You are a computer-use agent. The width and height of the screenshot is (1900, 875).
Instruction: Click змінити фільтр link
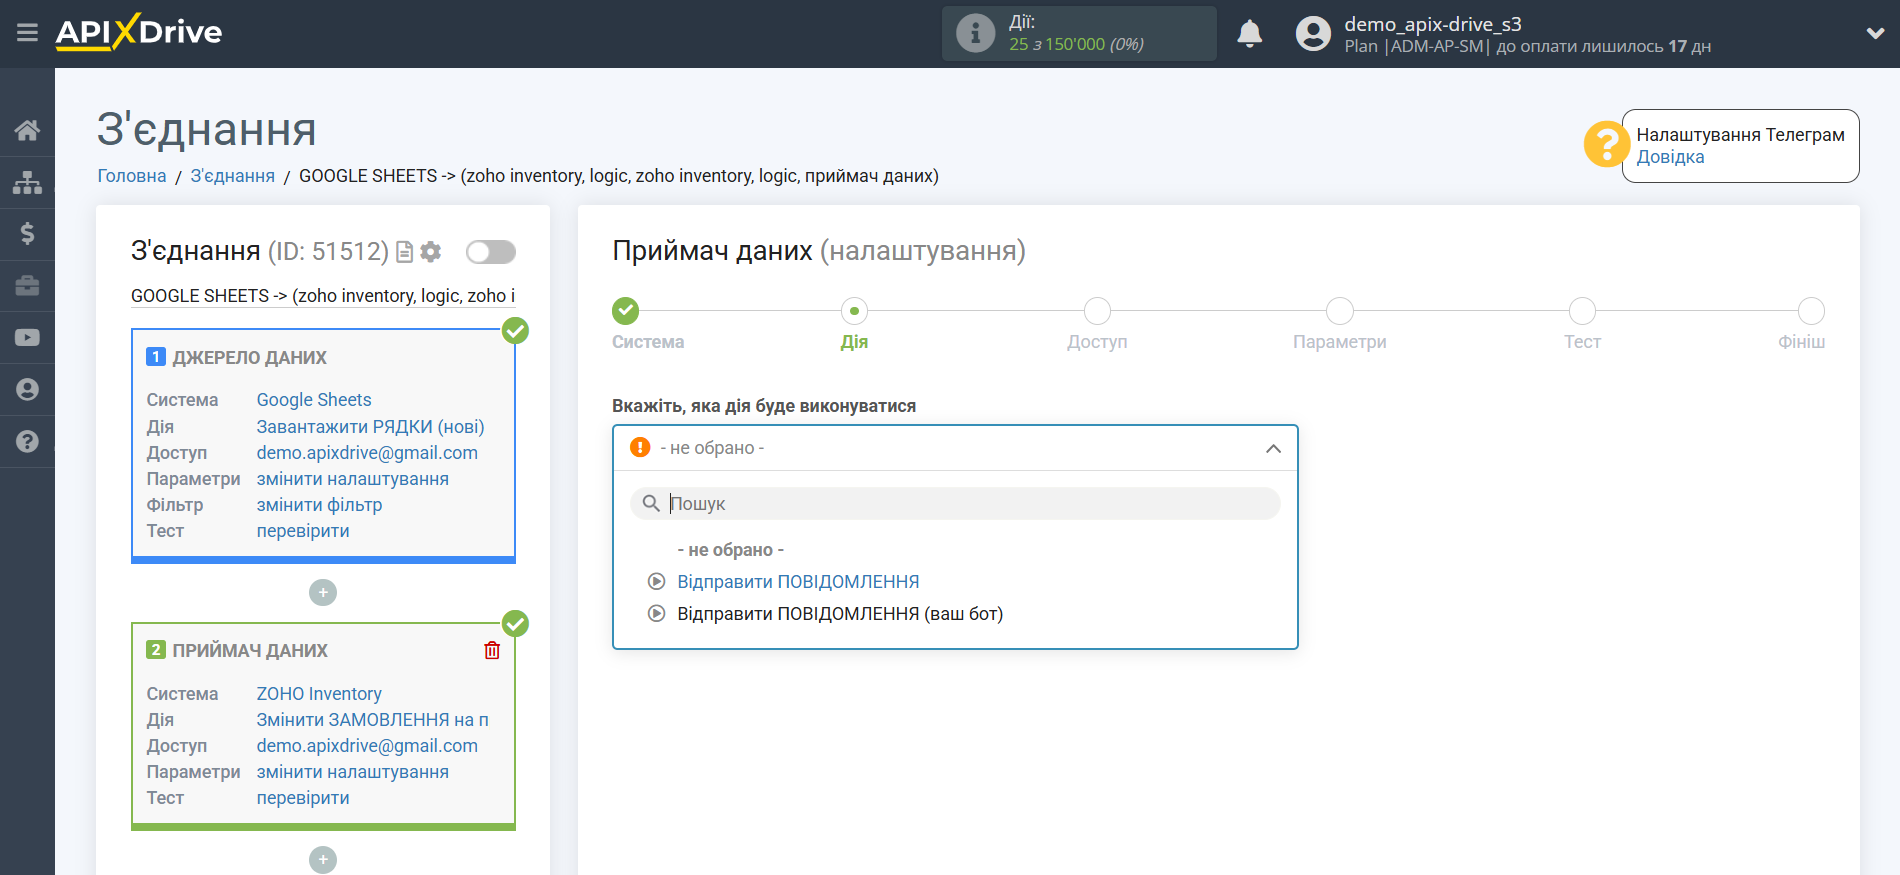[319, 505]
